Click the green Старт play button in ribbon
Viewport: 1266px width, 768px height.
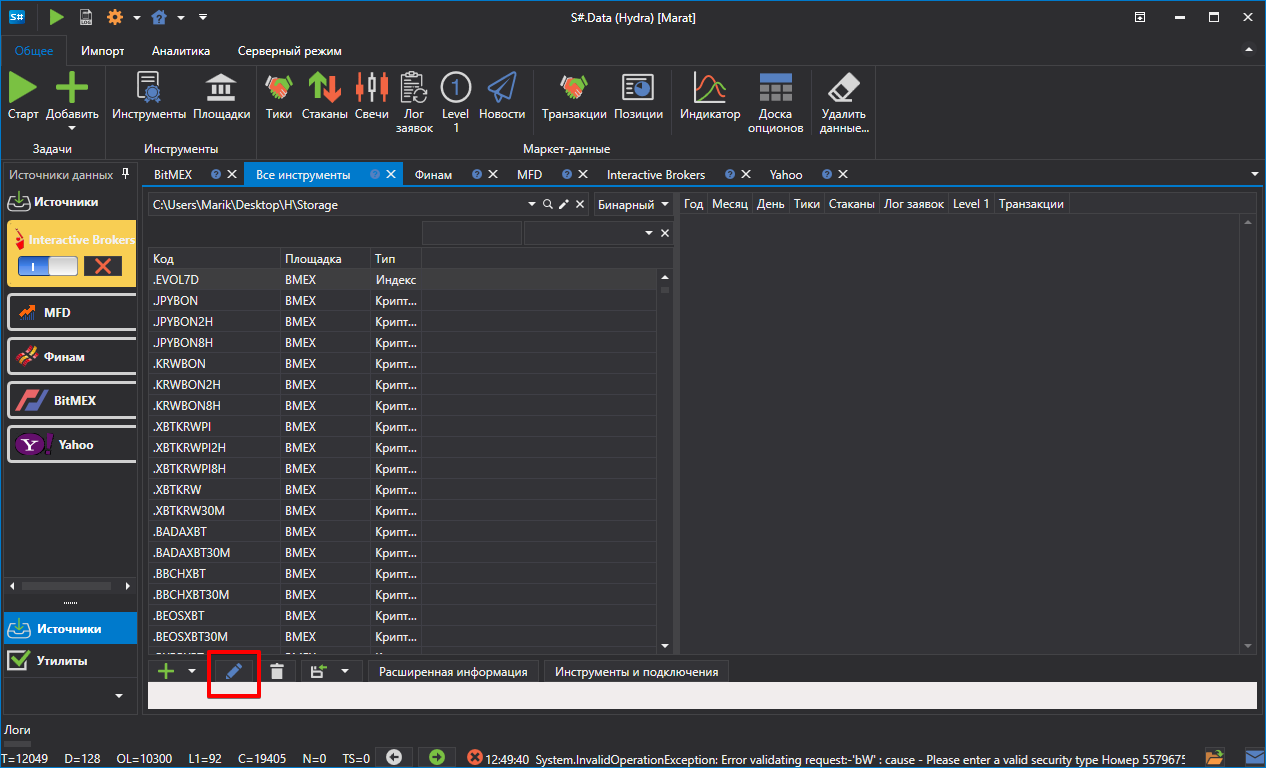pyautogui.click(x=23, y=87)
